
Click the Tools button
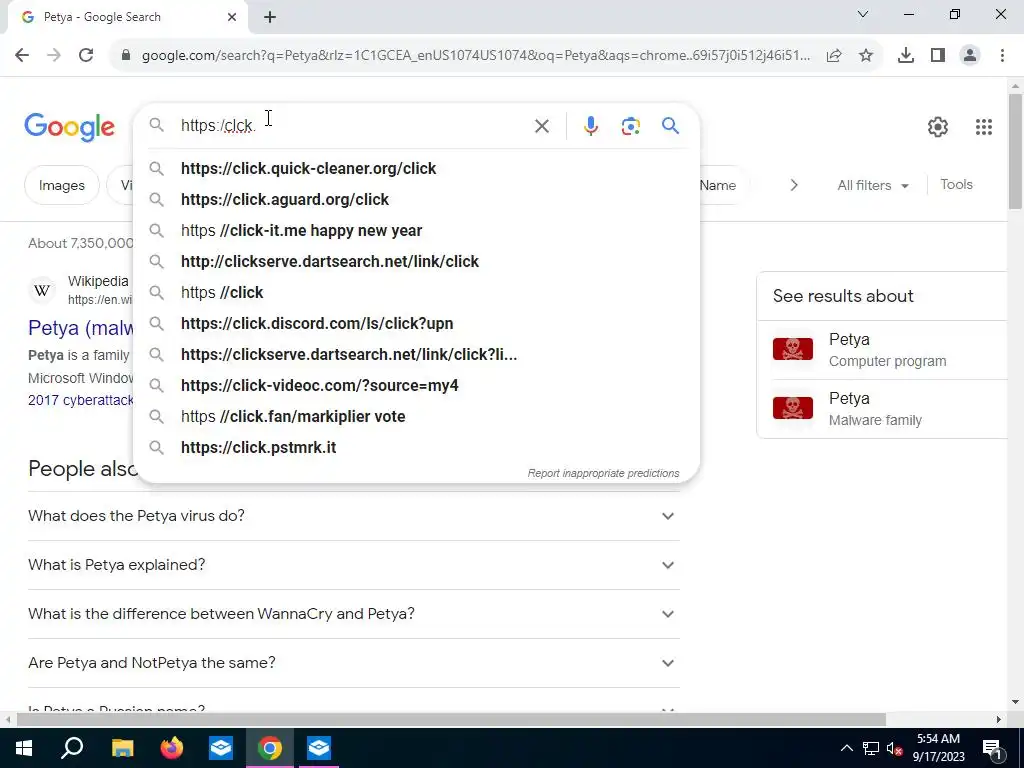(x=956, y=185)
